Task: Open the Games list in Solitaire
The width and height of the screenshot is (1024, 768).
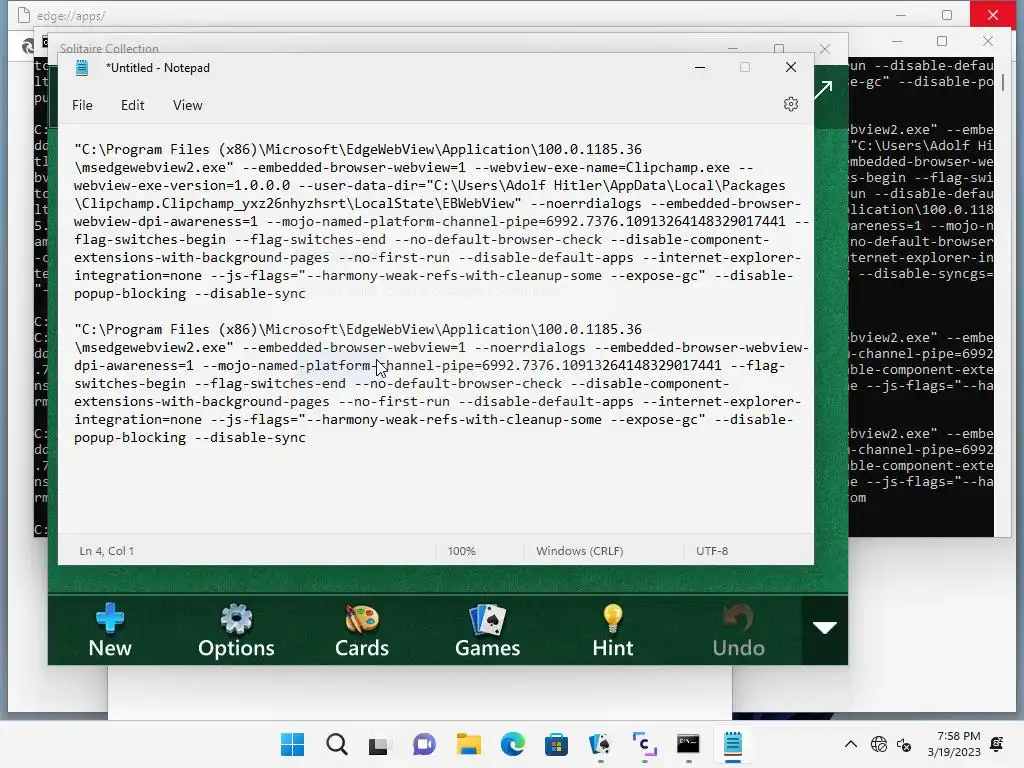Action: point(487,630)
